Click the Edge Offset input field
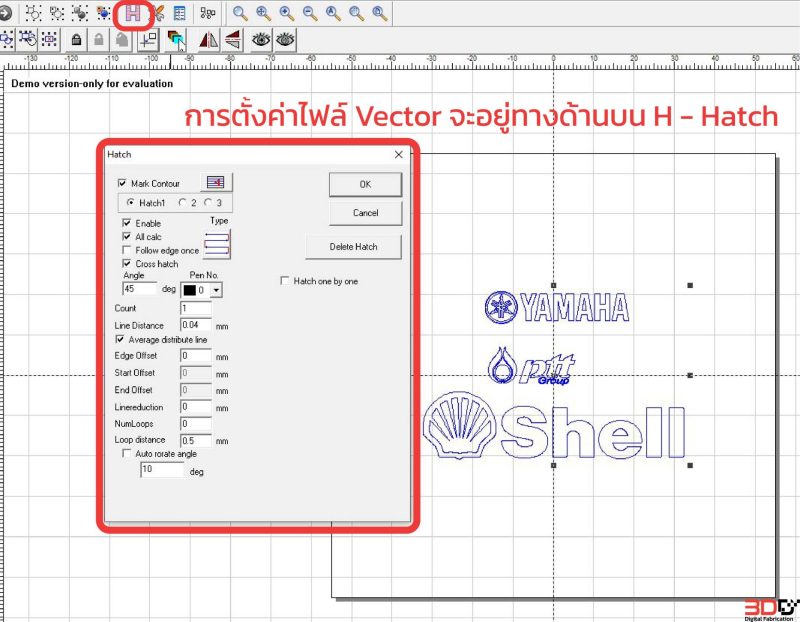The image size is (800, 622). click(196, 356)
